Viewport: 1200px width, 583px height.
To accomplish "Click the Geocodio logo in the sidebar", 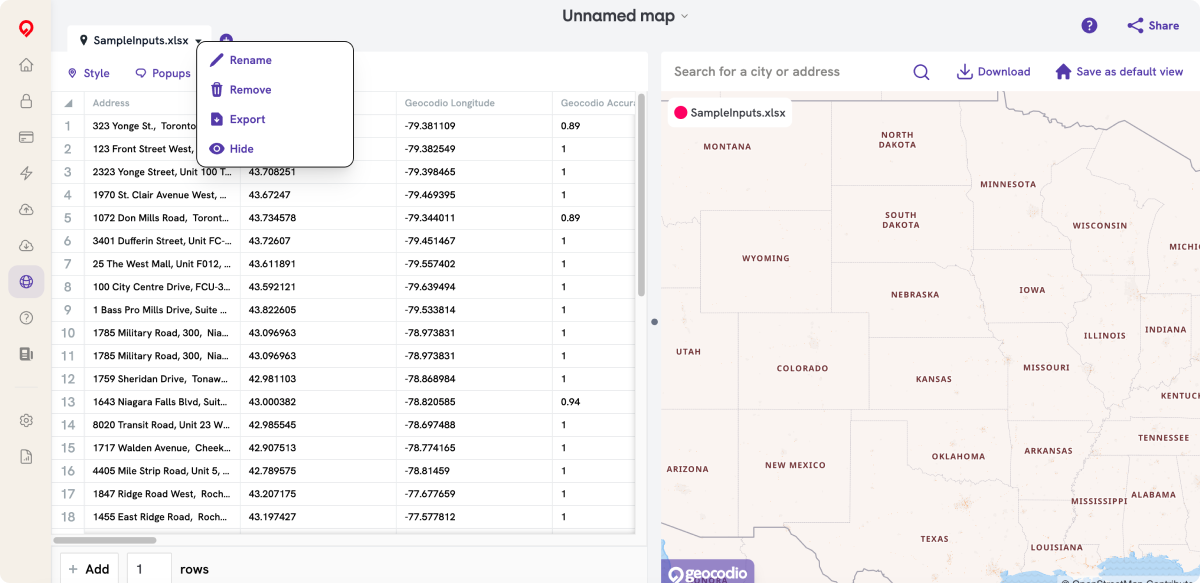I will pyautogui.click(x=26, y=28).
